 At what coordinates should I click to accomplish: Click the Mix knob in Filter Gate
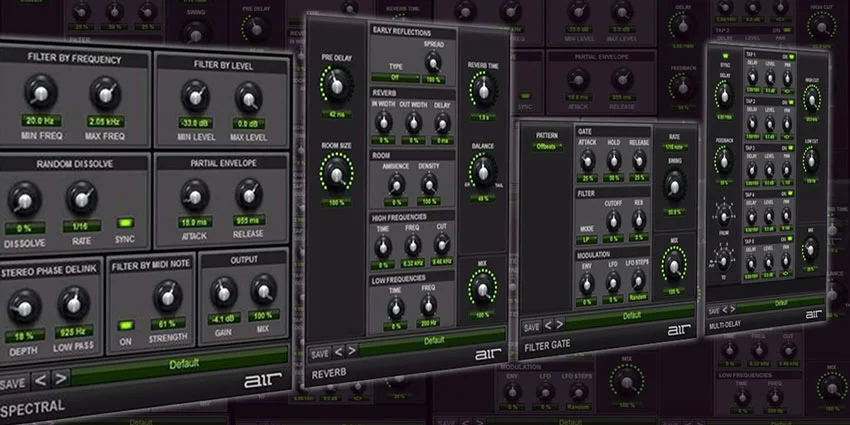point(674,264)
